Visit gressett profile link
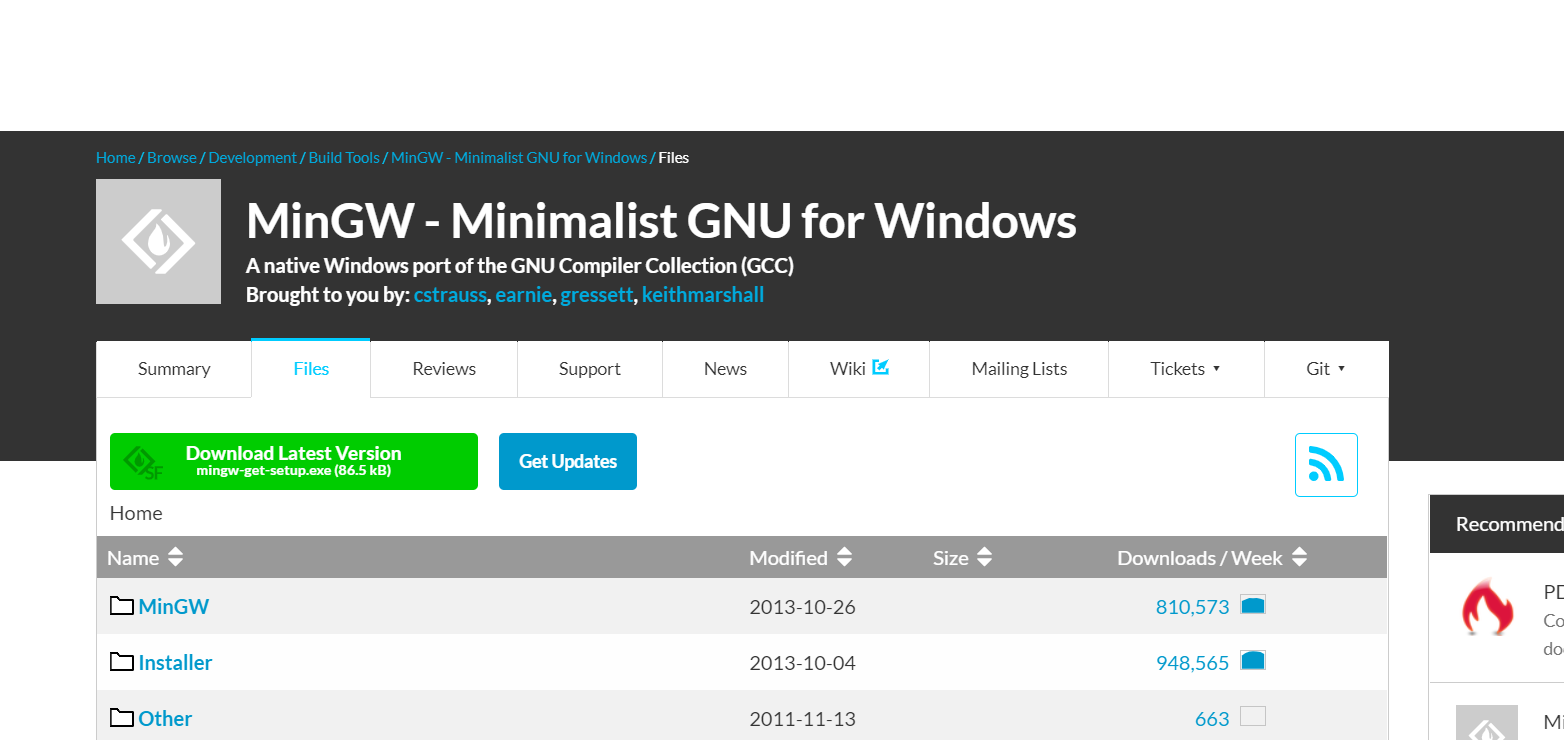The width and height of the screenshot is (1564, 740). [x=597, y=295]
